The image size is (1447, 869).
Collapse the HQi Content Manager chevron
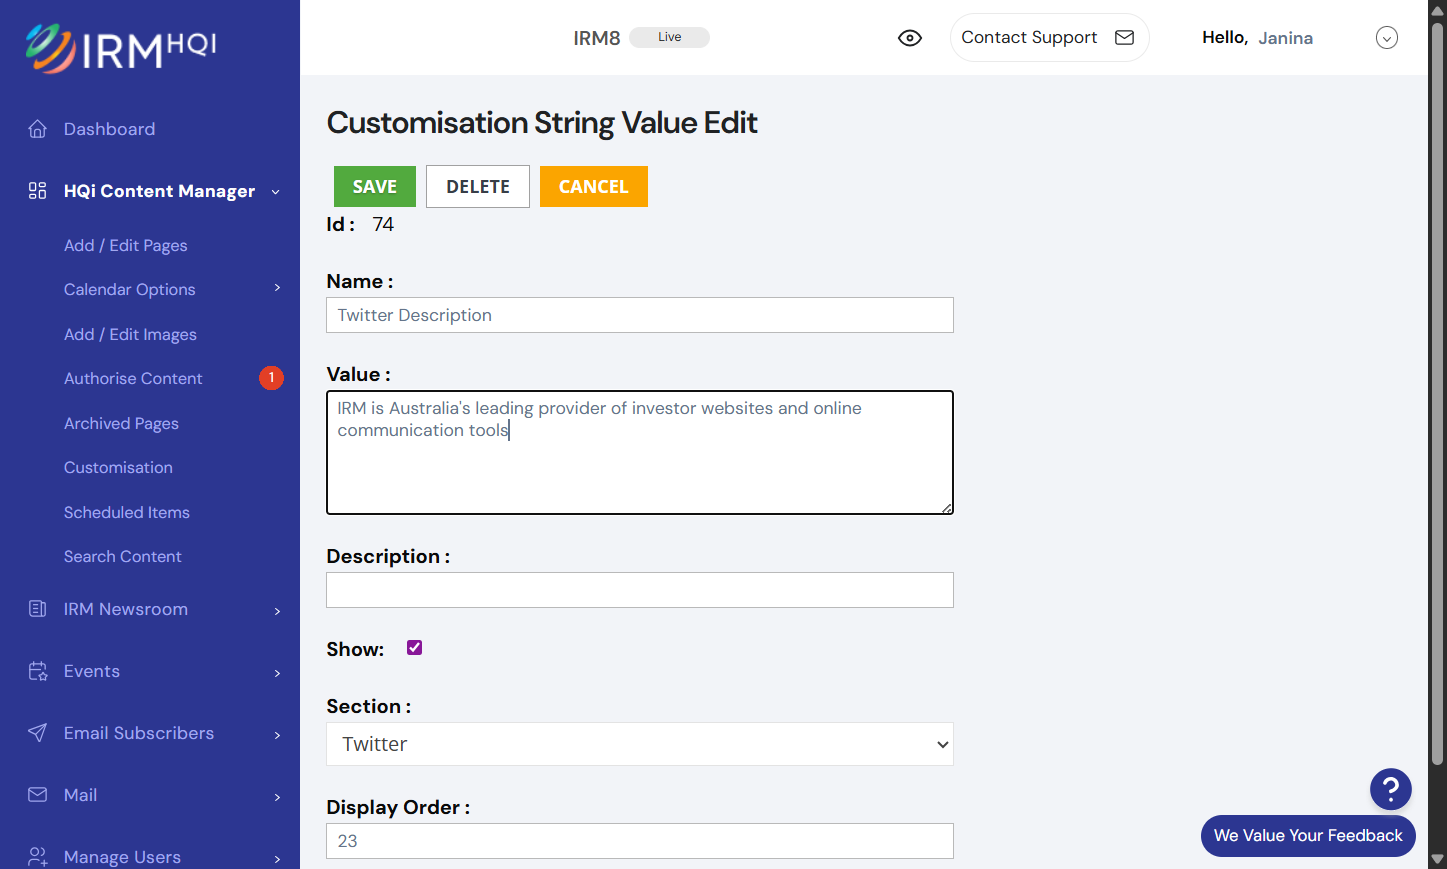pos(276,192)
